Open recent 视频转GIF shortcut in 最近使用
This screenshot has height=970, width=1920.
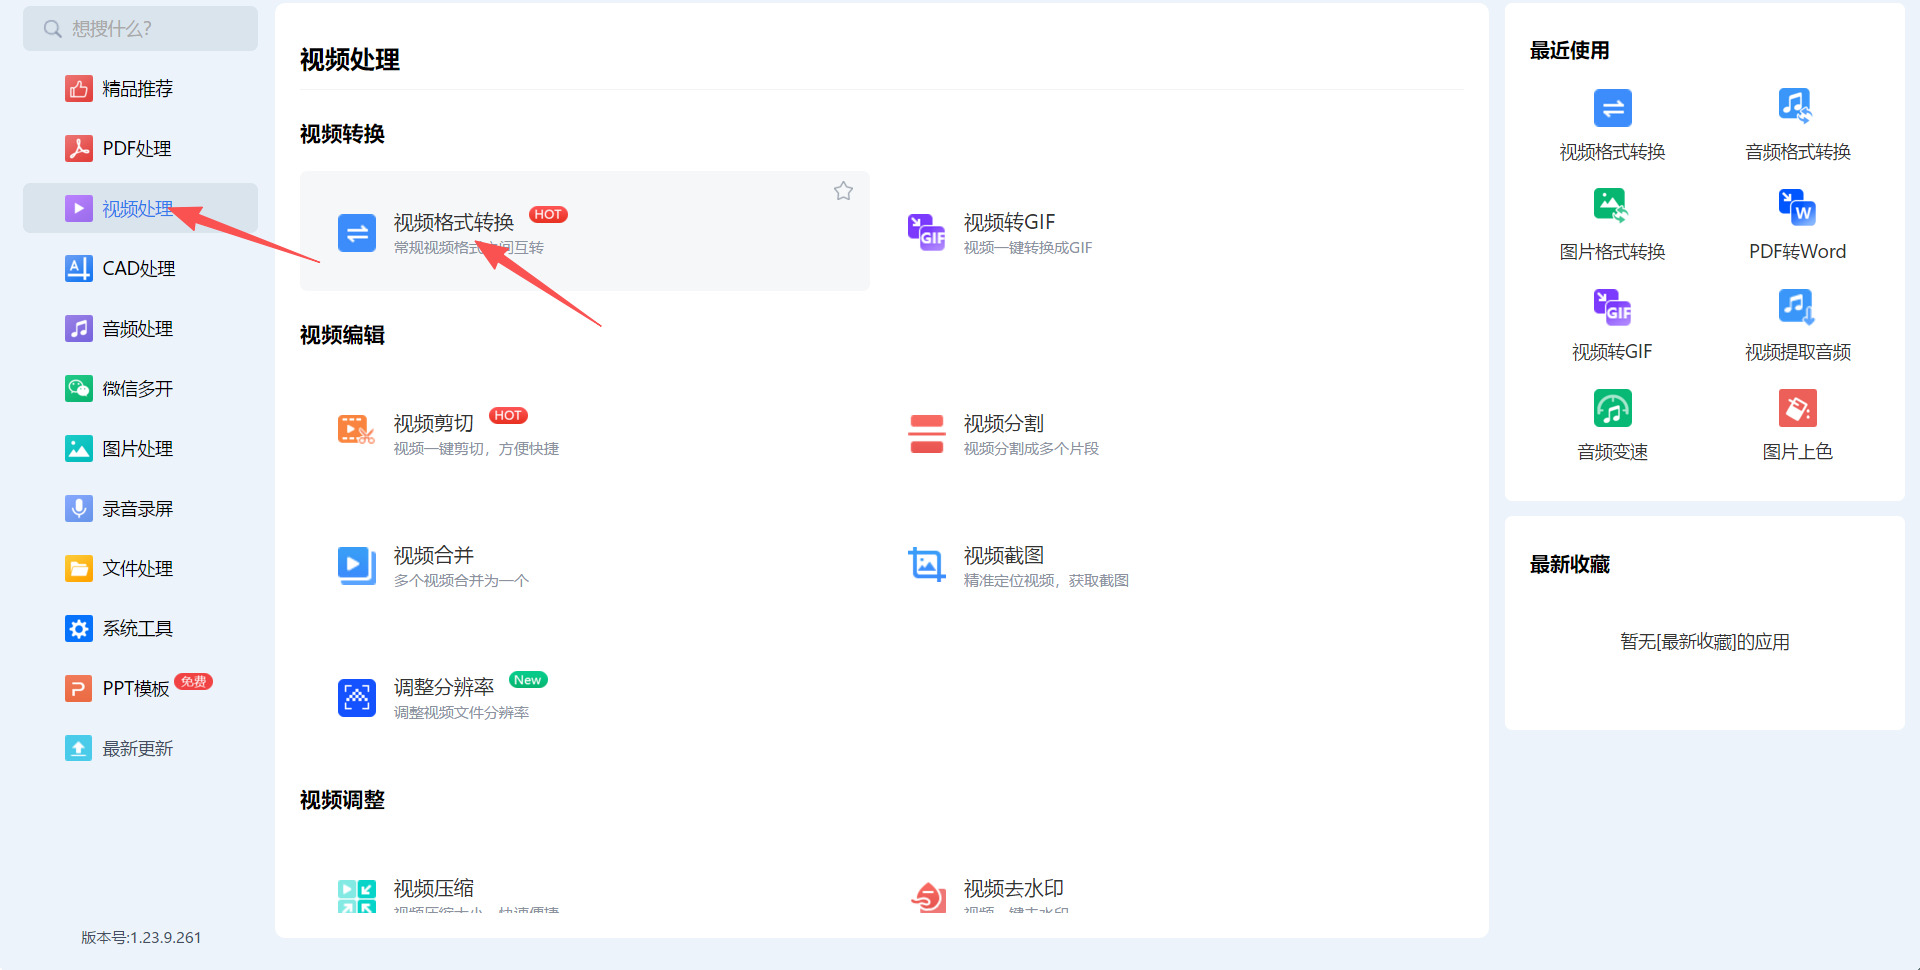[1612, 325]
